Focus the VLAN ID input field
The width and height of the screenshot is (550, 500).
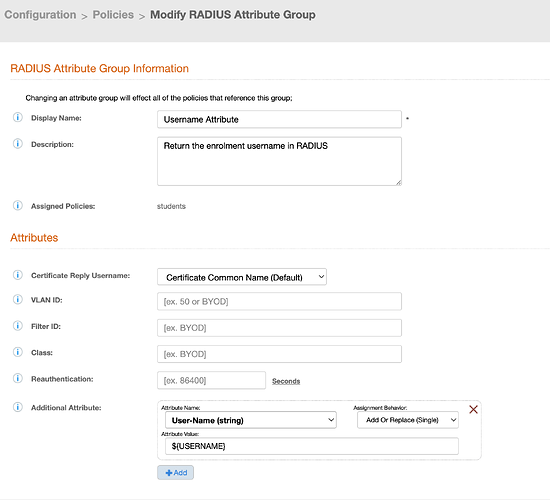[279, 301]
